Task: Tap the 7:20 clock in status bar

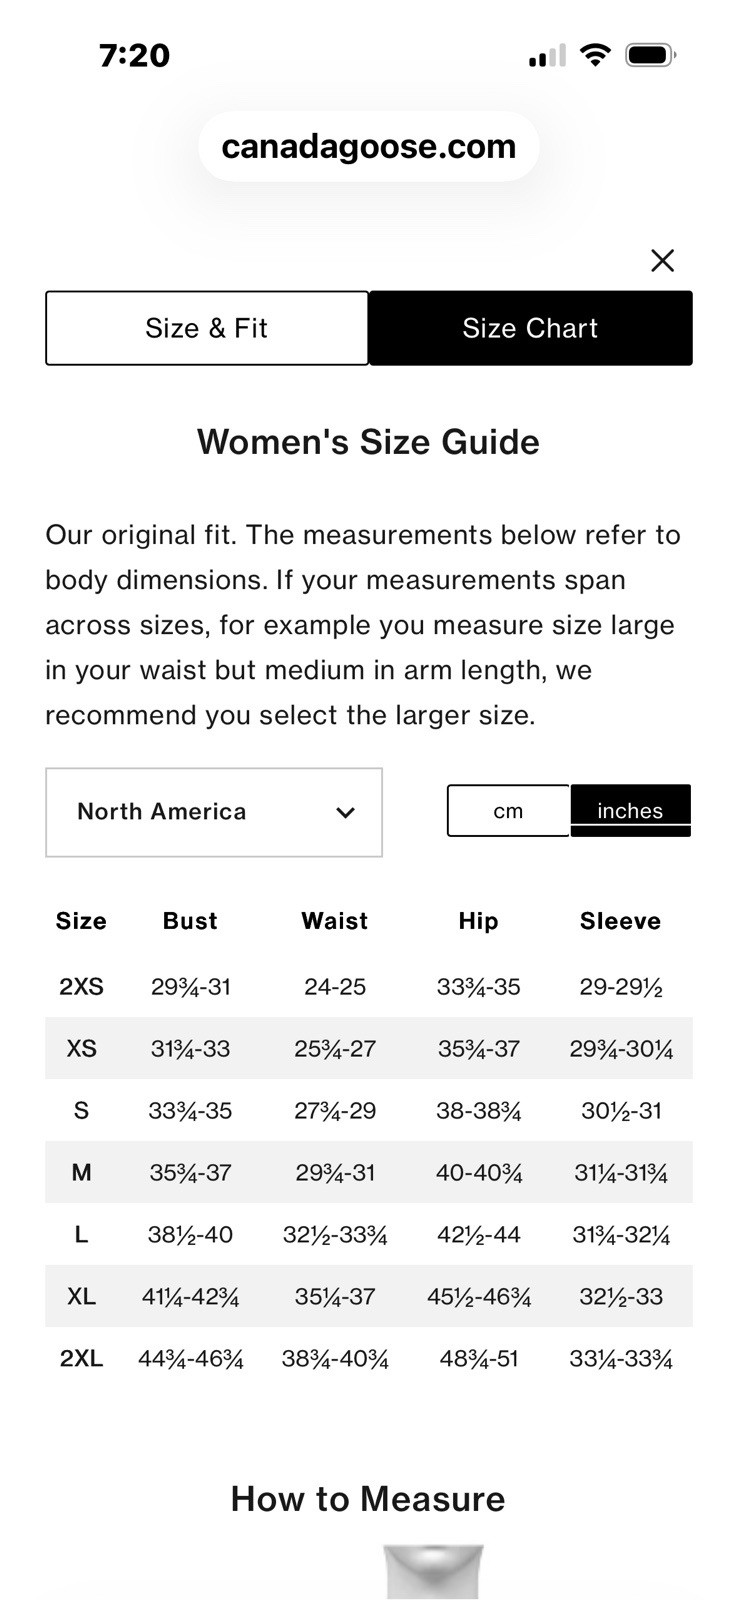Action: click(135, 55)
